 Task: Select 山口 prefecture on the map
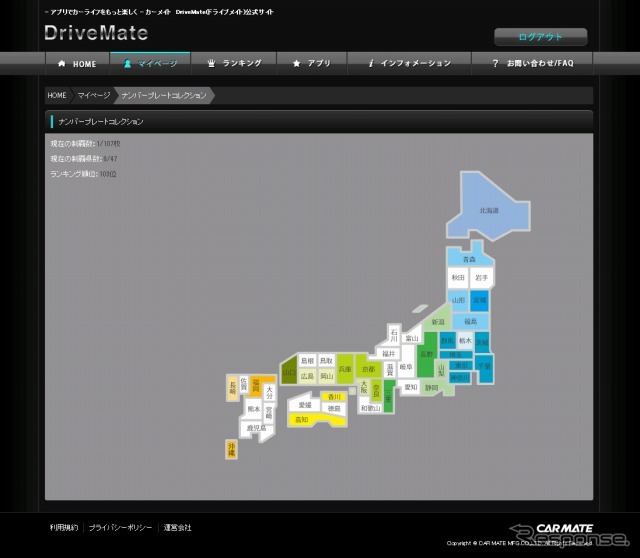point(289,372)
